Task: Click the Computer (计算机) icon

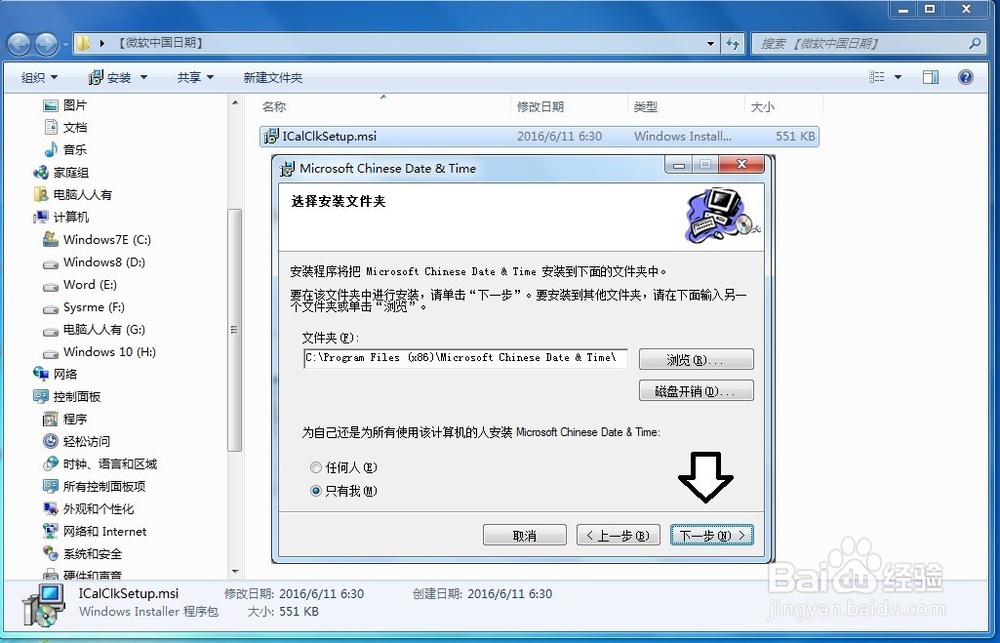Action: (41, 217)
